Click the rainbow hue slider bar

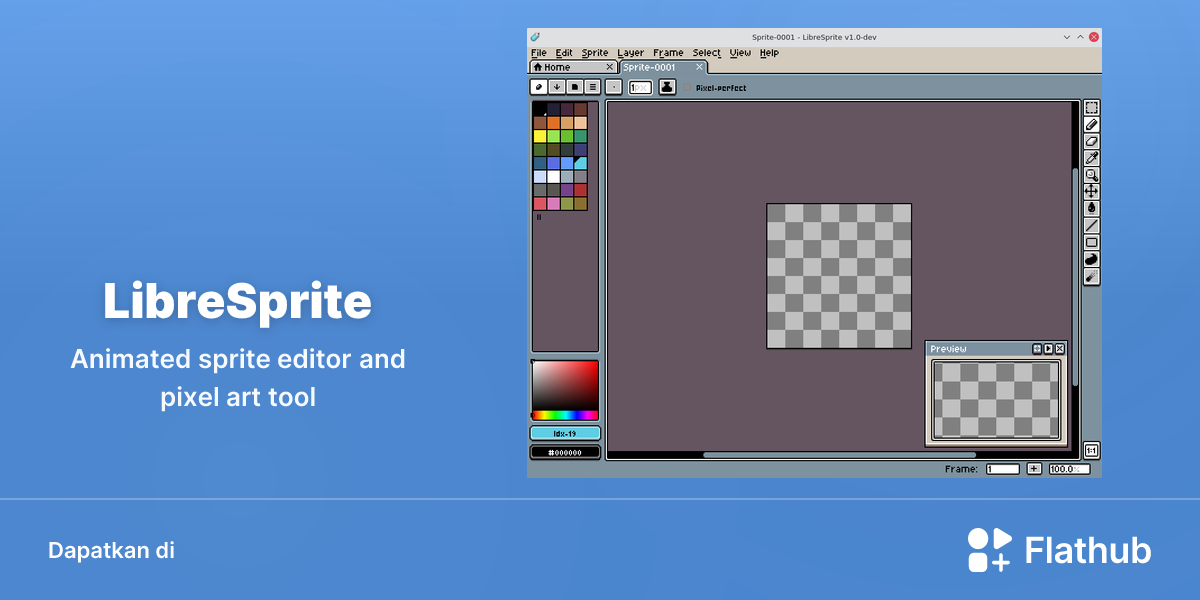(x=565, y=415)
